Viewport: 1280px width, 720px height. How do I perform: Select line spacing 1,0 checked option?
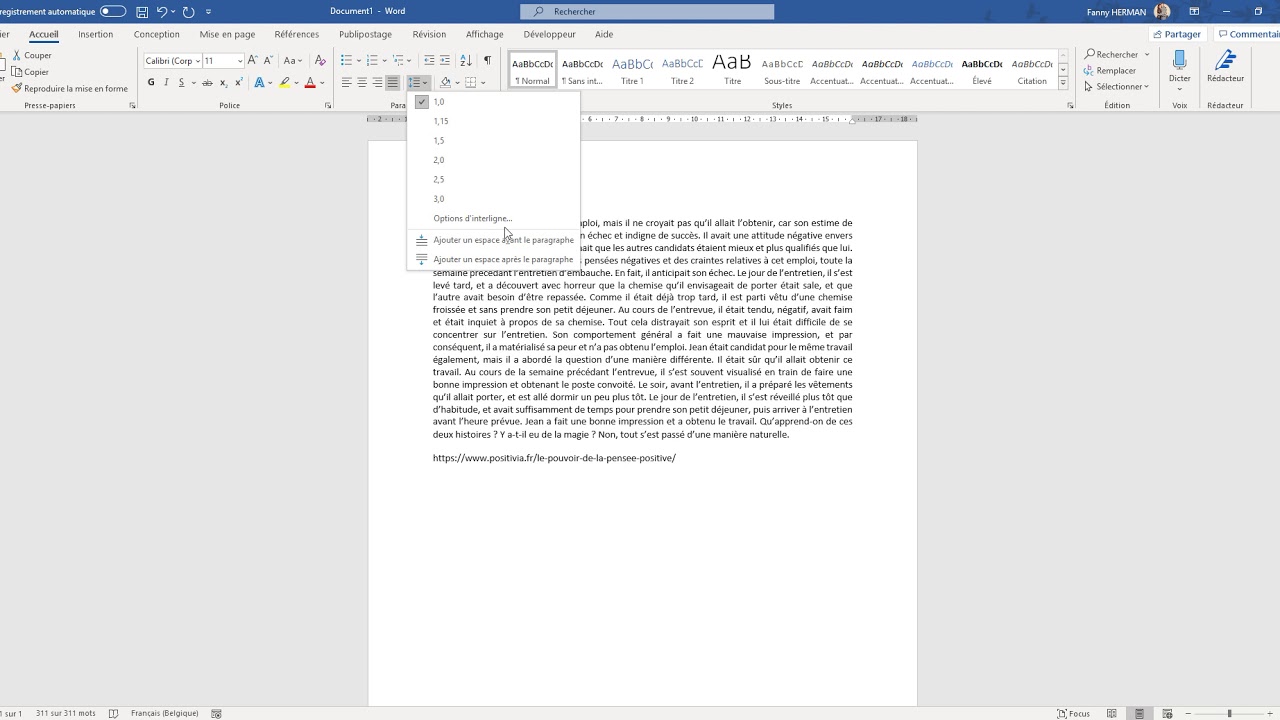(x=493, y=102)
